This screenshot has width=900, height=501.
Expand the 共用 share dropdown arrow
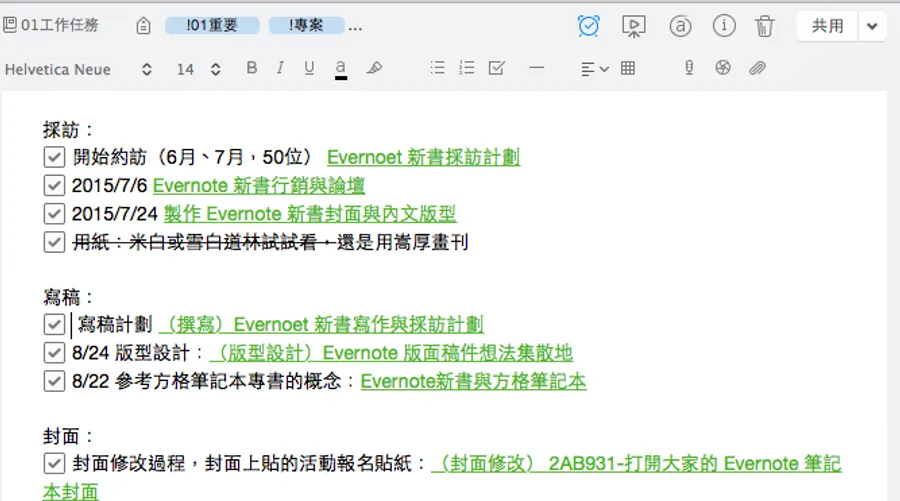click(872, 26)
